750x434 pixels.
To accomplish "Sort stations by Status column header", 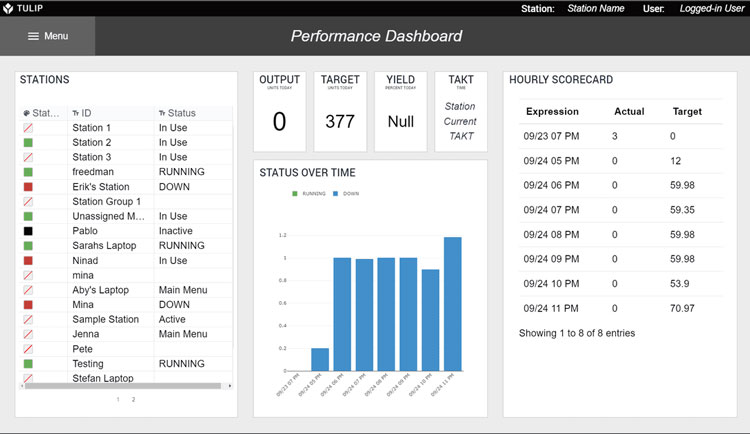I will 193,113.
